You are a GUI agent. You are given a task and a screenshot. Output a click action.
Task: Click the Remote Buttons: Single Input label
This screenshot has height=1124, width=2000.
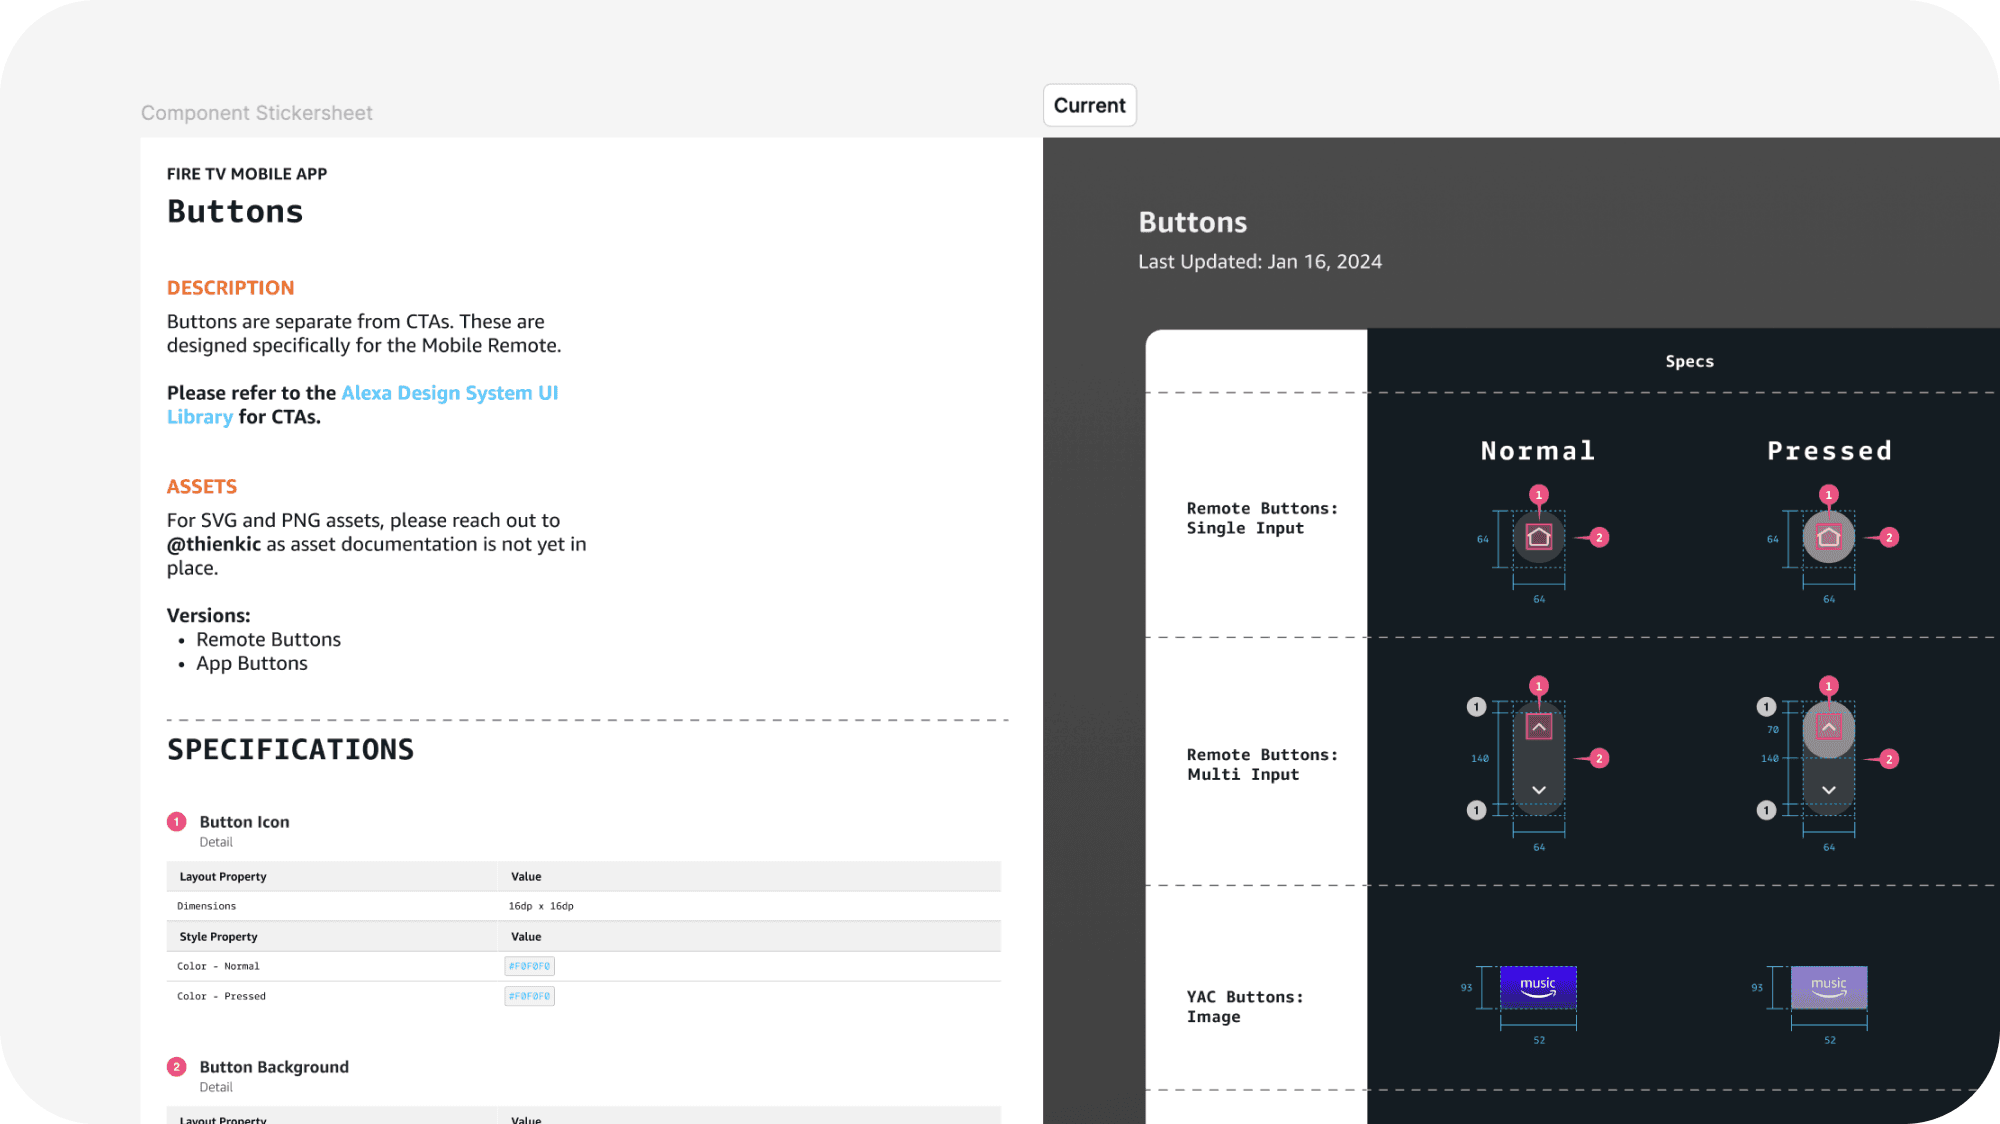[1262, 518]
